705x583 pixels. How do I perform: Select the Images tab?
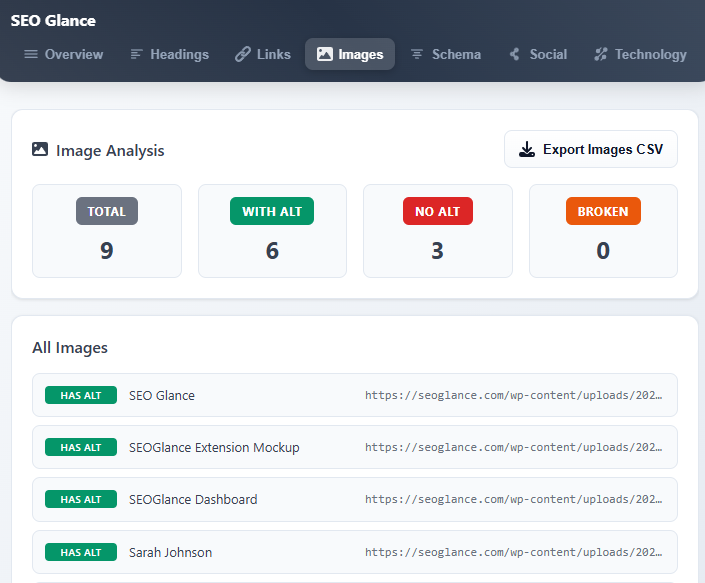pos(350,54)
